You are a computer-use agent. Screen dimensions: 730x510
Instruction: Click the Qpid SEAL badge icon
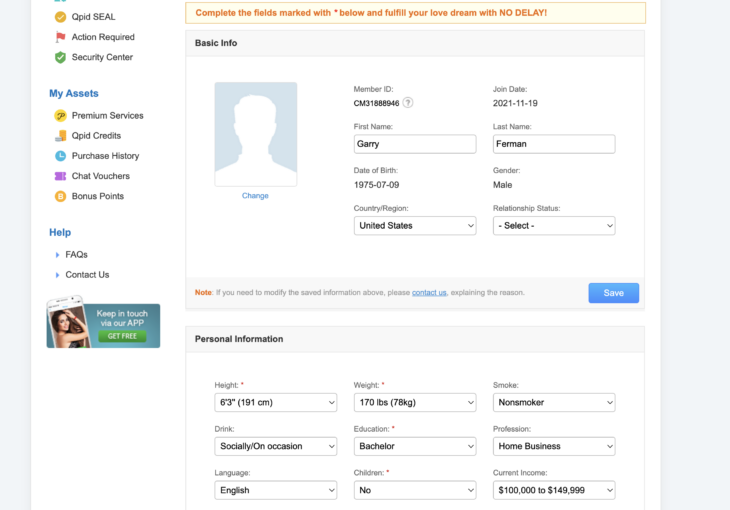[x=61, y=17]
